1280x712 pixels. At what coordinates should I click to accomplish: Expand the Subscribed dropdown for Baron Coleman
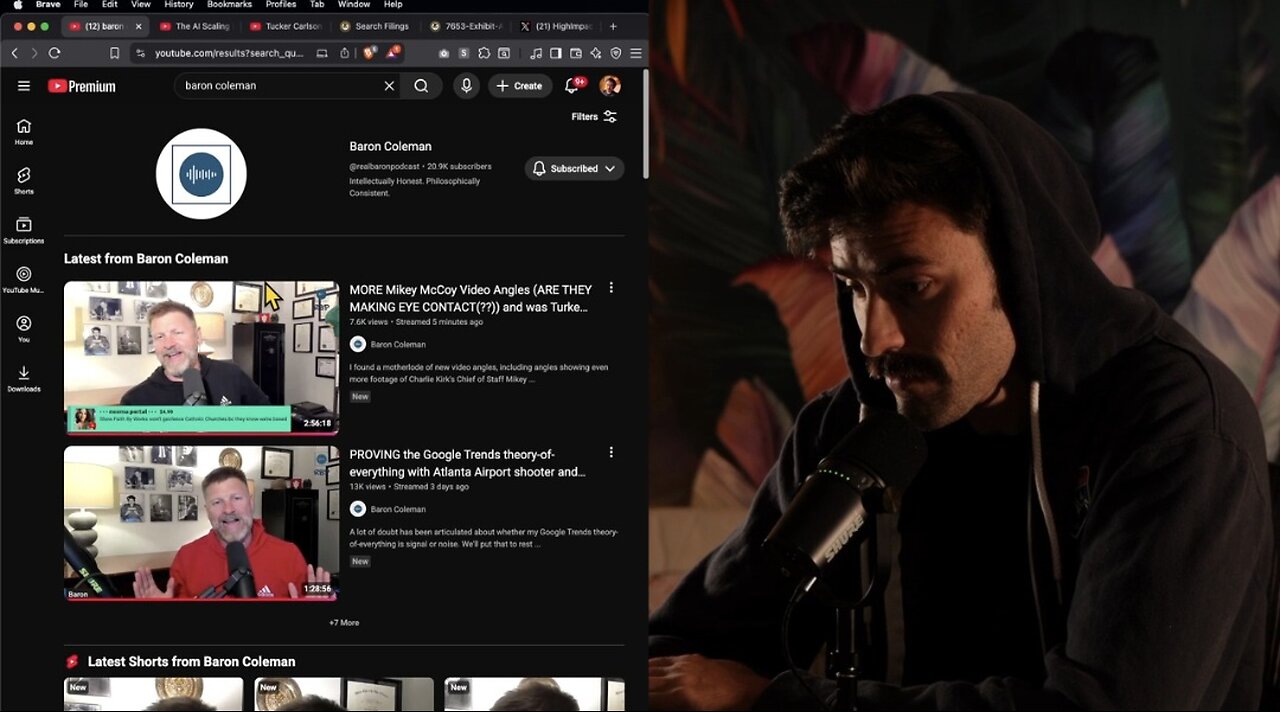coord(575,168)
